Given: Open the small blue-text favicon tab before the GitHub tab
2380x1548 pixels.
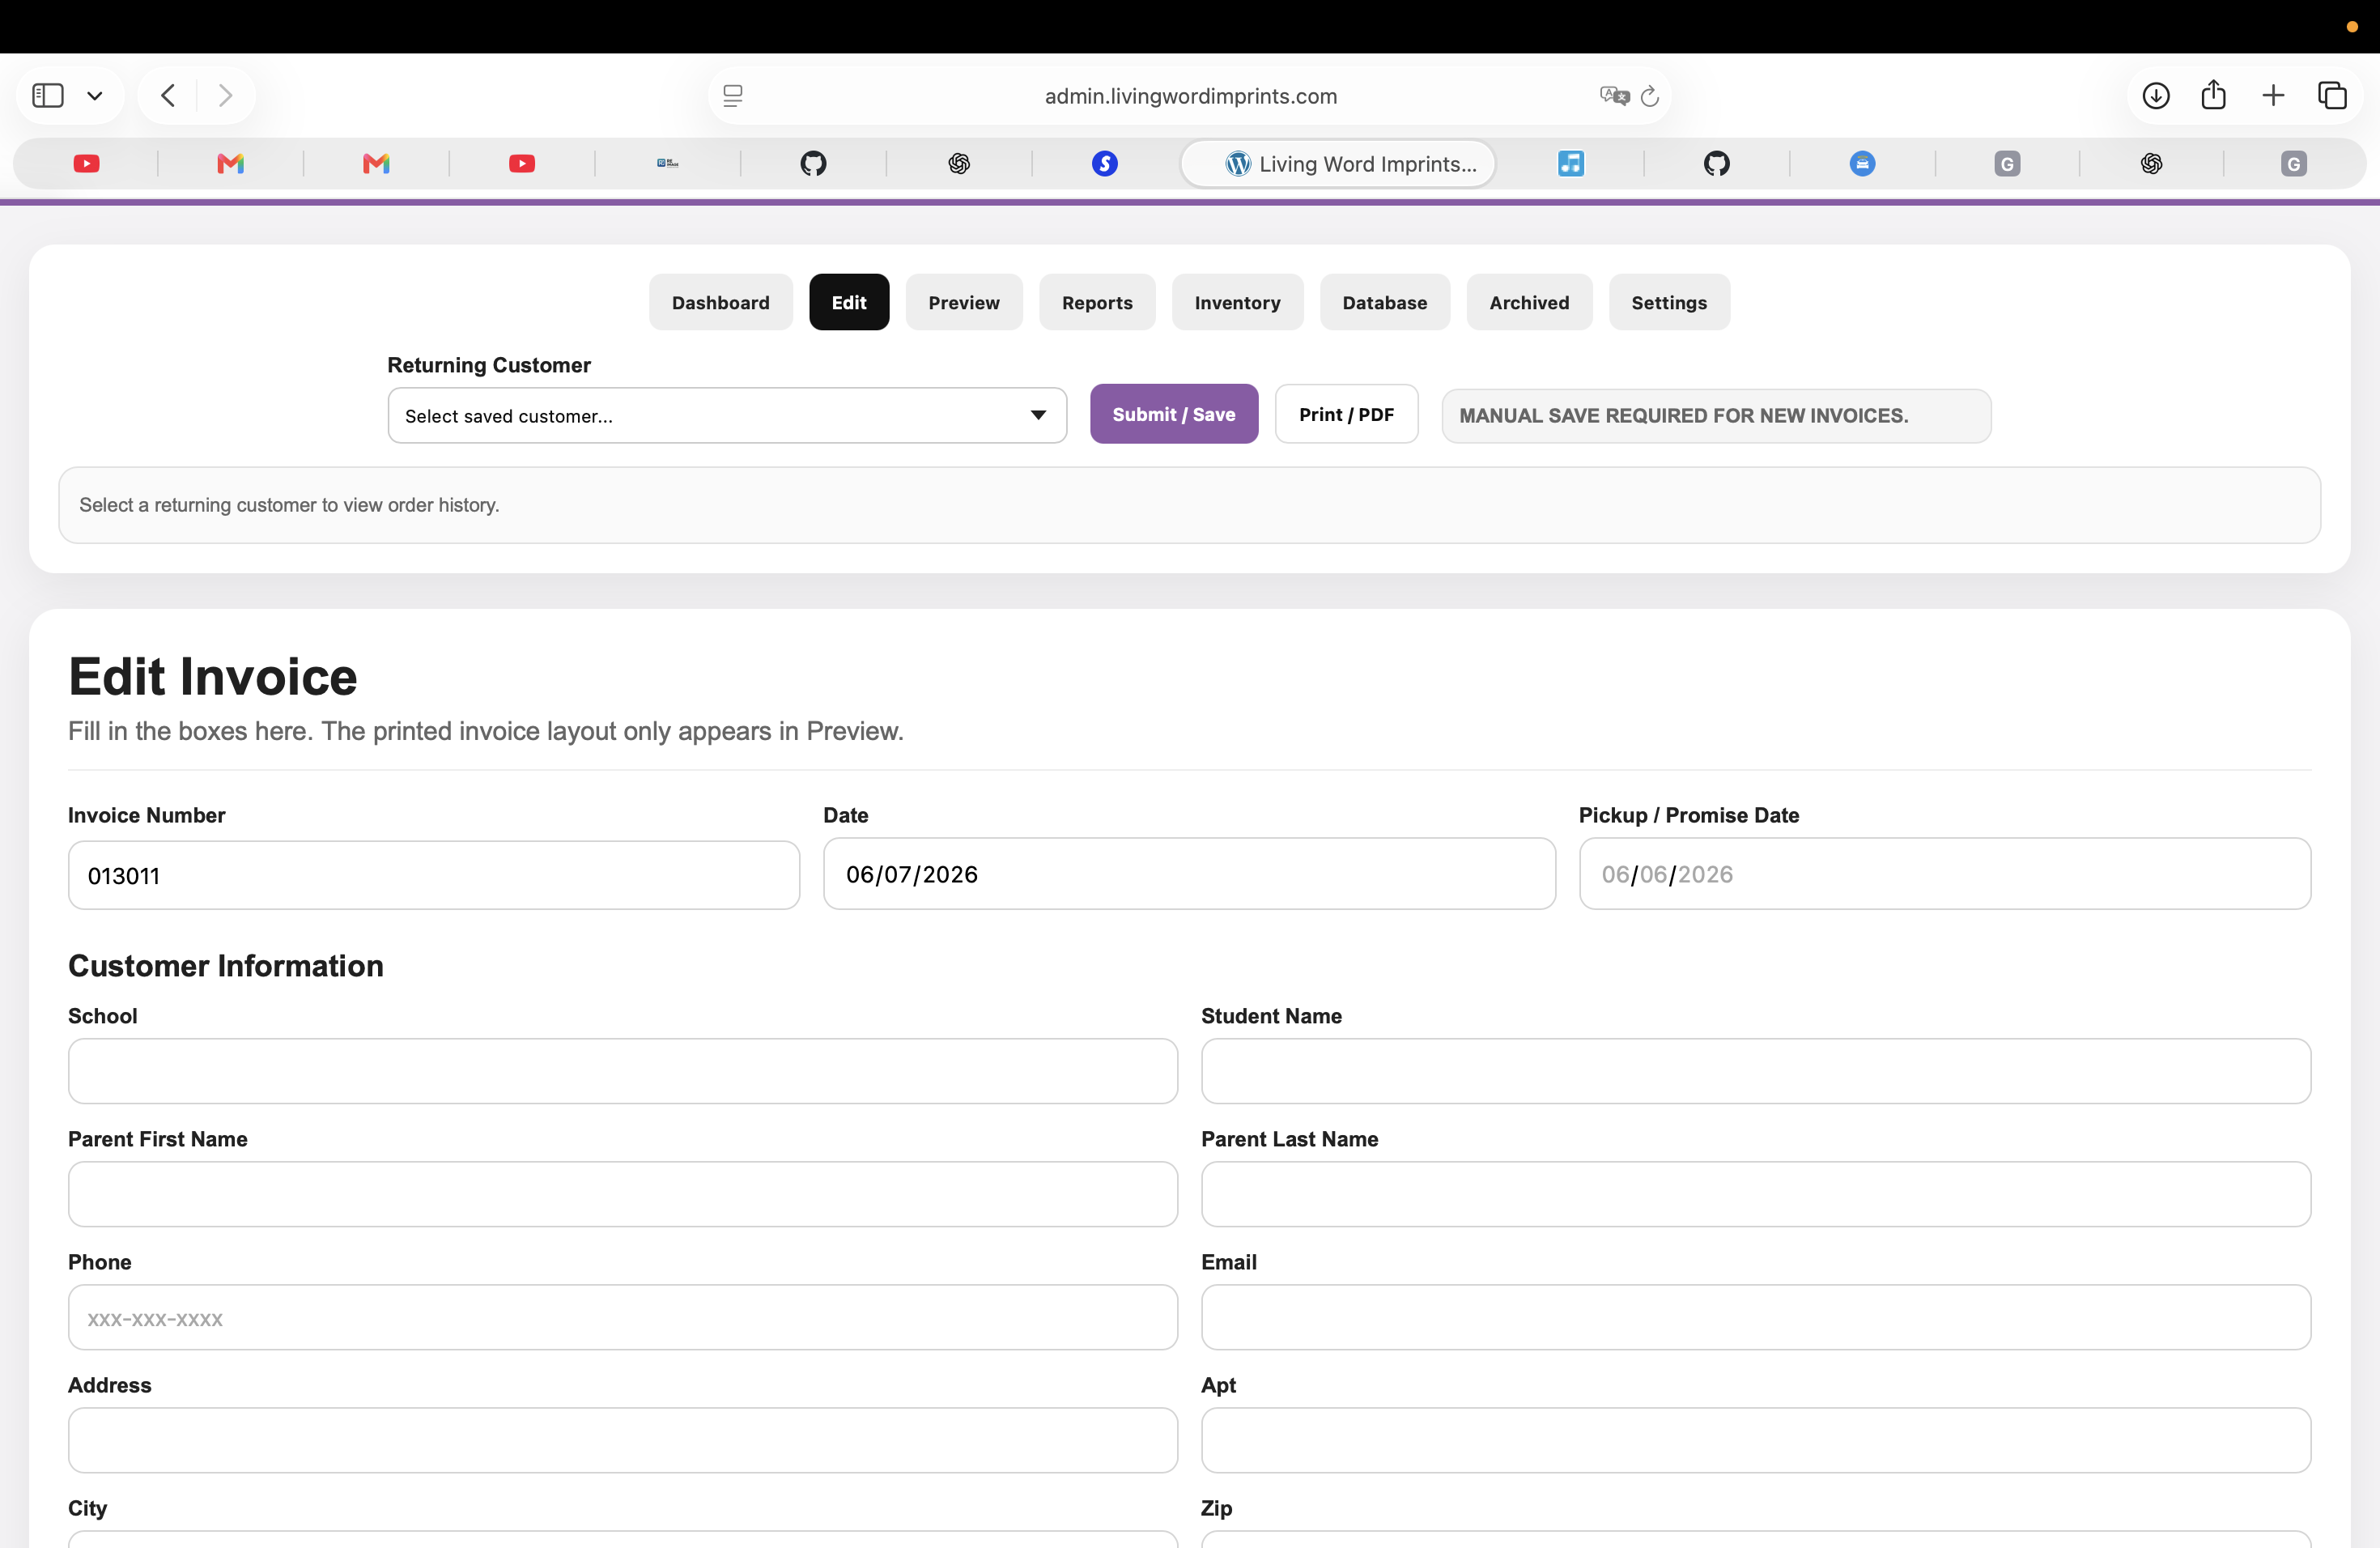Looking at the screenshot, I should tap(668, 163).
